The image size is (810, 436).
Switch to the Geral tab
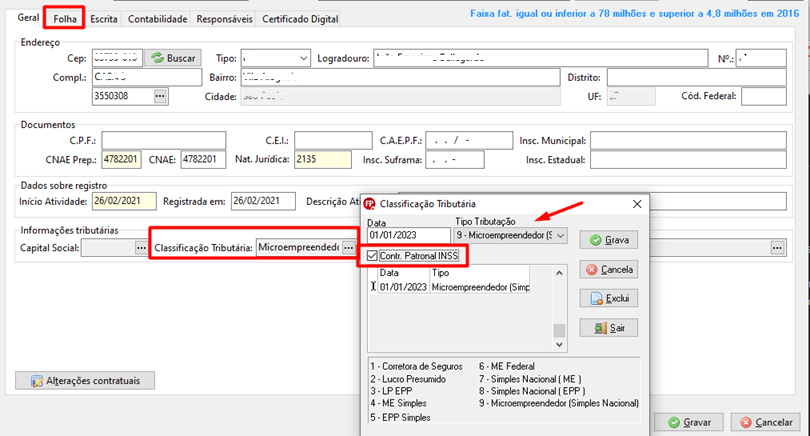(28, 18)
